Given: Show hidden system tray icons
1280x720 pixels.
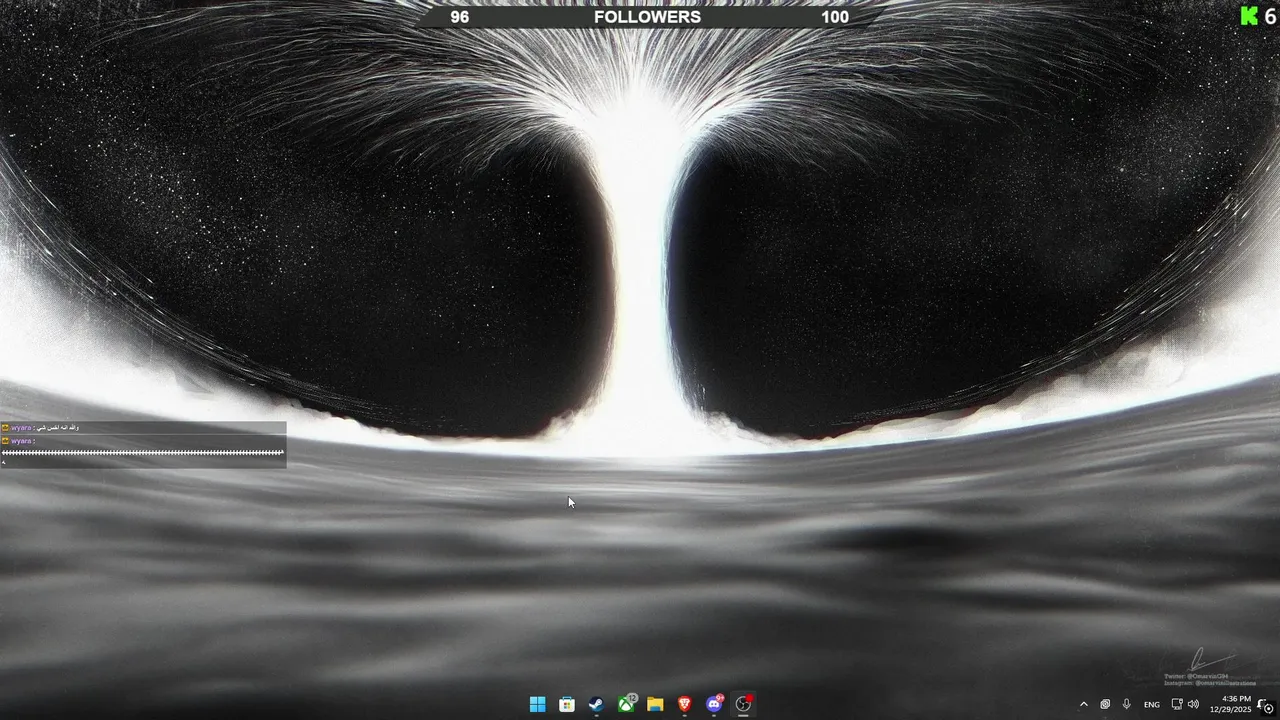Looking at the screenshot, I should point(1083,704).
